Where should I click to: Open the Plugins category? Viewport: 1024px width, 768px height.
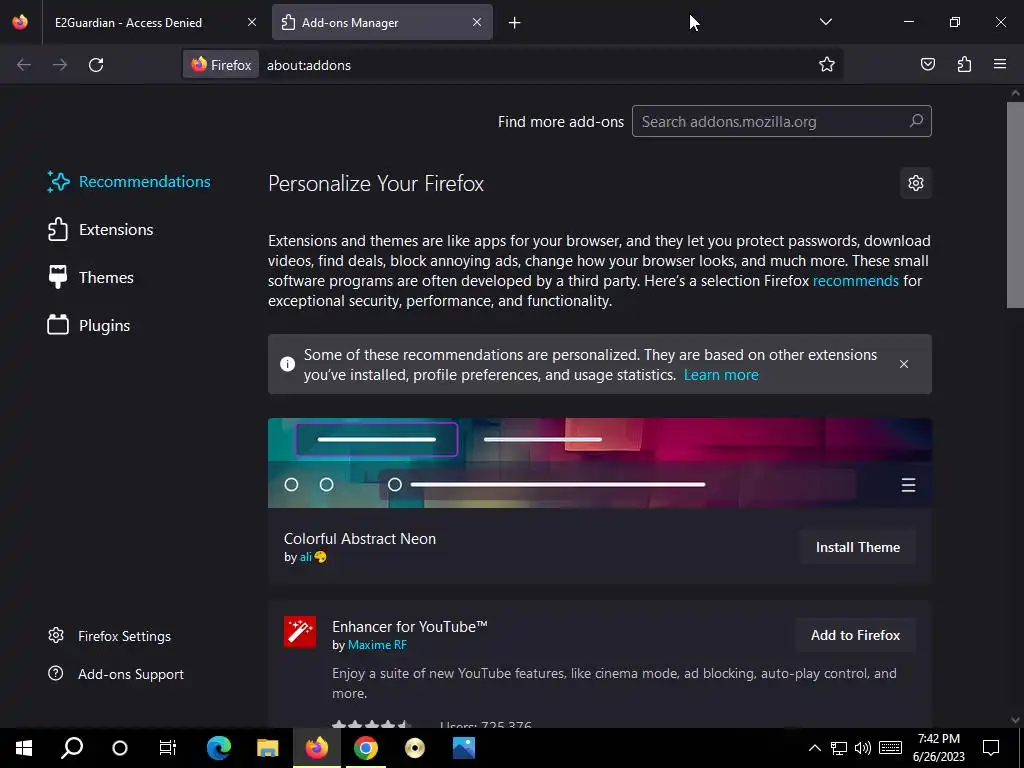point(89,325)
